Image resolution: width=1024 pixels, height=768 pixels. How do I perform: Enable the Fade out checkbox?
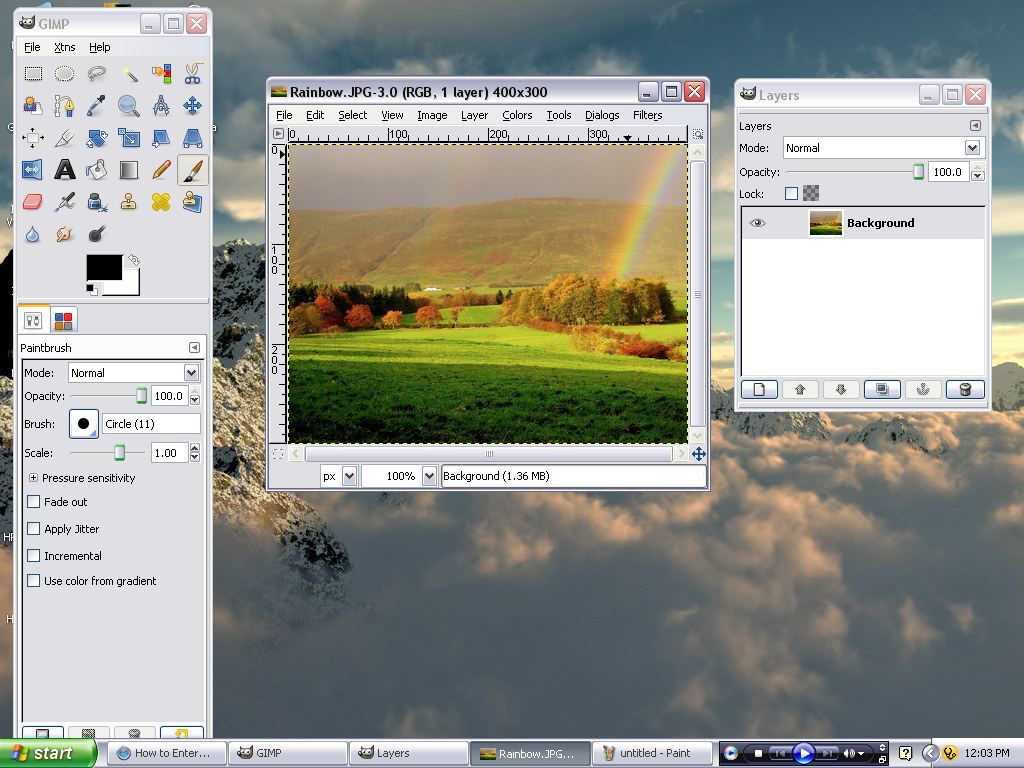tap(33, 502)
